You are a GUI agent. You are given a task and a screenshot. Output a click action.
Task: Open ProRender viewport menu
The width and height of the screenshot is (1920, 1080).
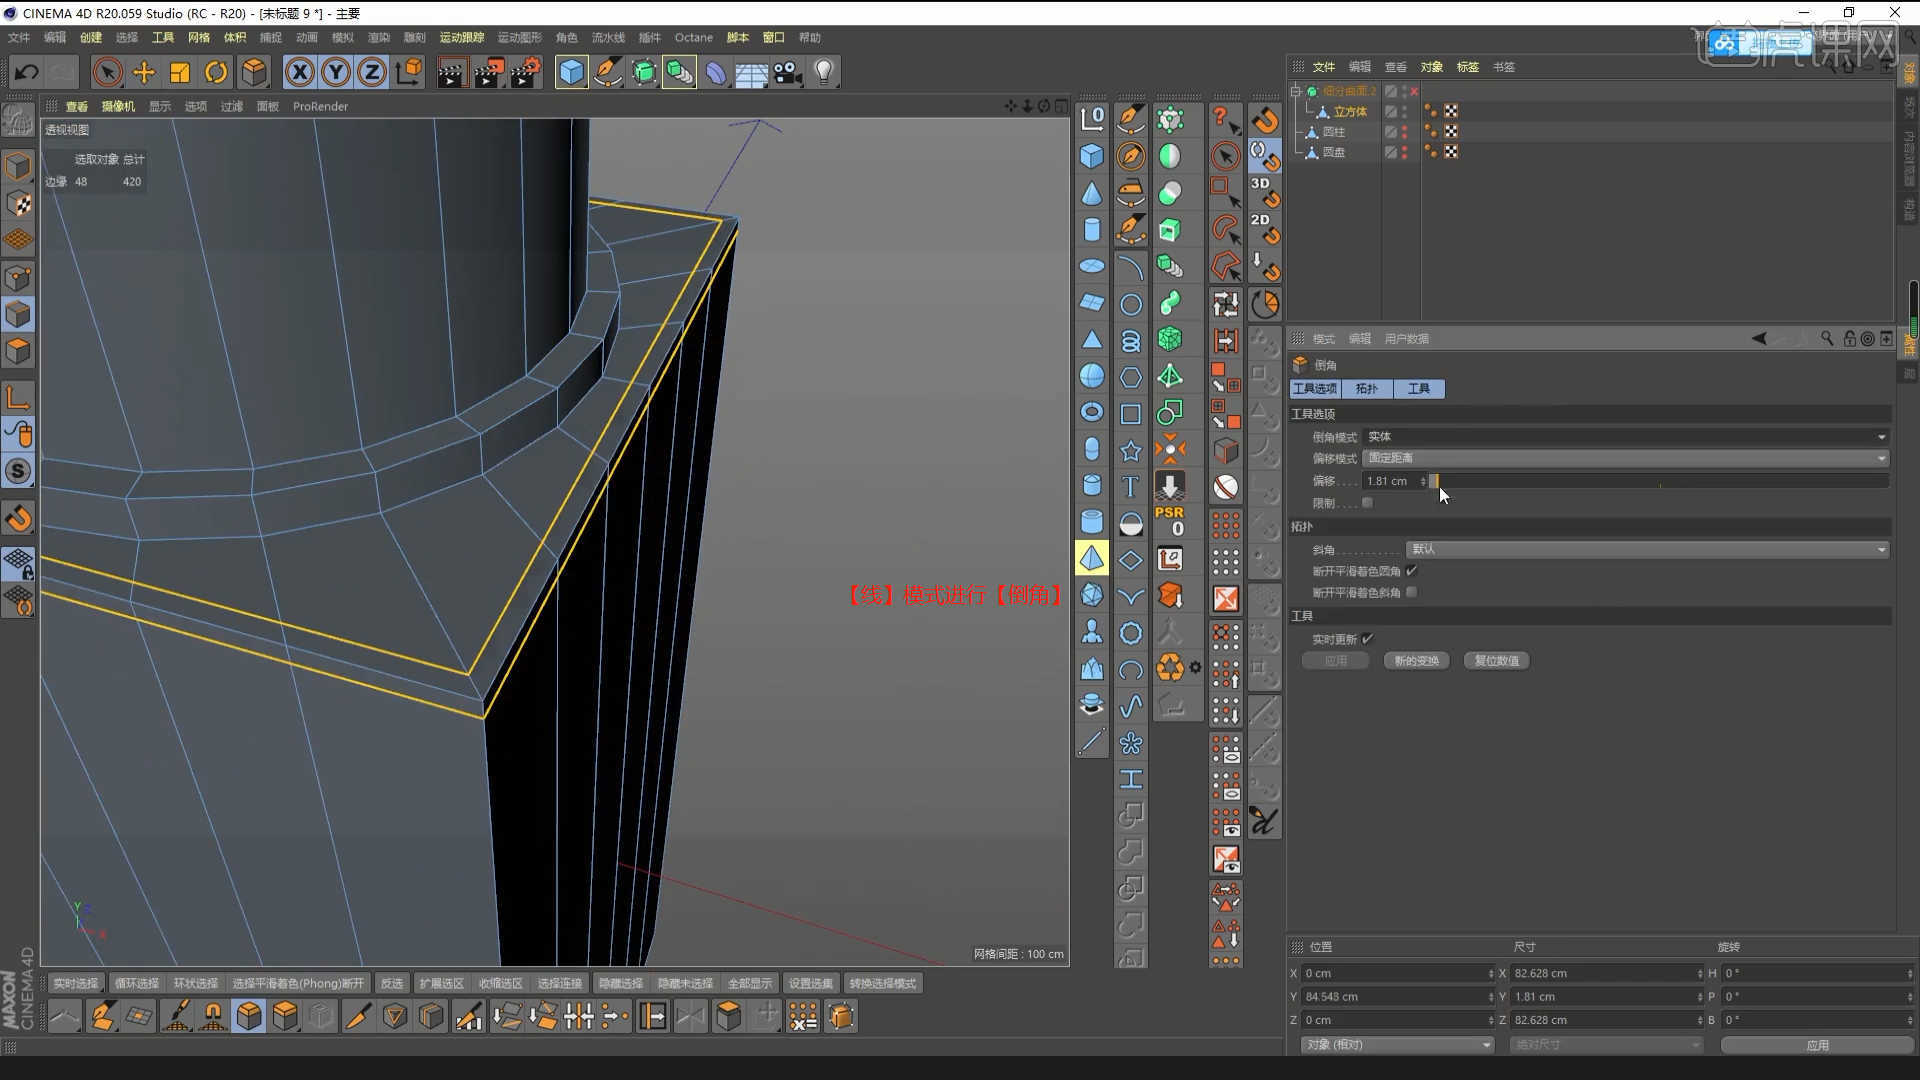point(320,106)
